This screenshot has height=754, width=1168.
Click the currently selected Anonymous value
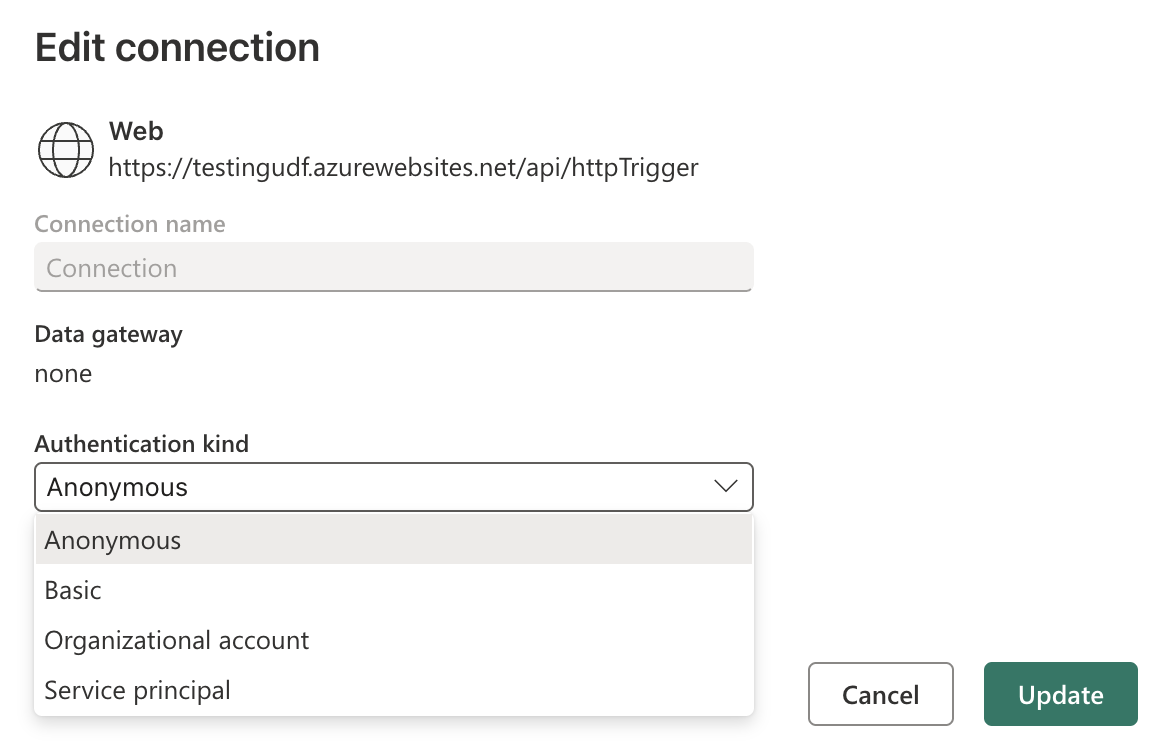(x=116, y=486)
